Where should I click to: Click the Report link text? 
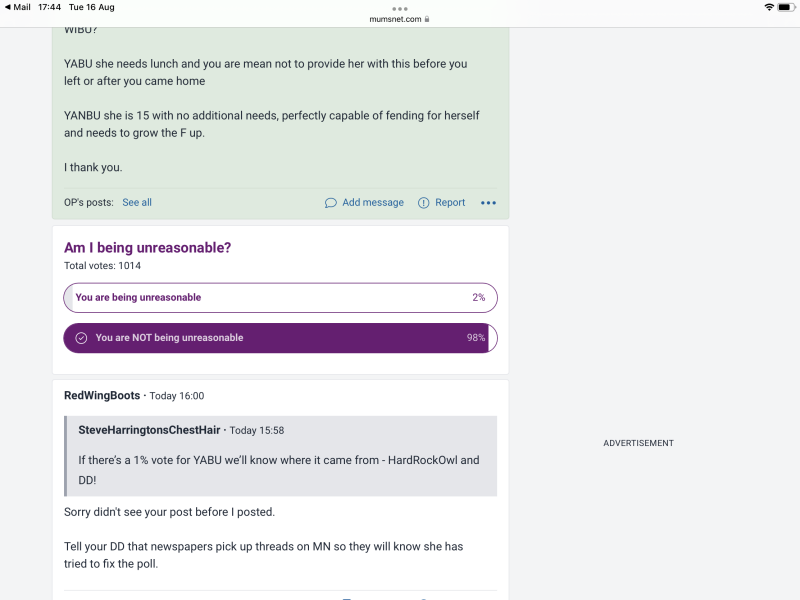click(450, 203)
